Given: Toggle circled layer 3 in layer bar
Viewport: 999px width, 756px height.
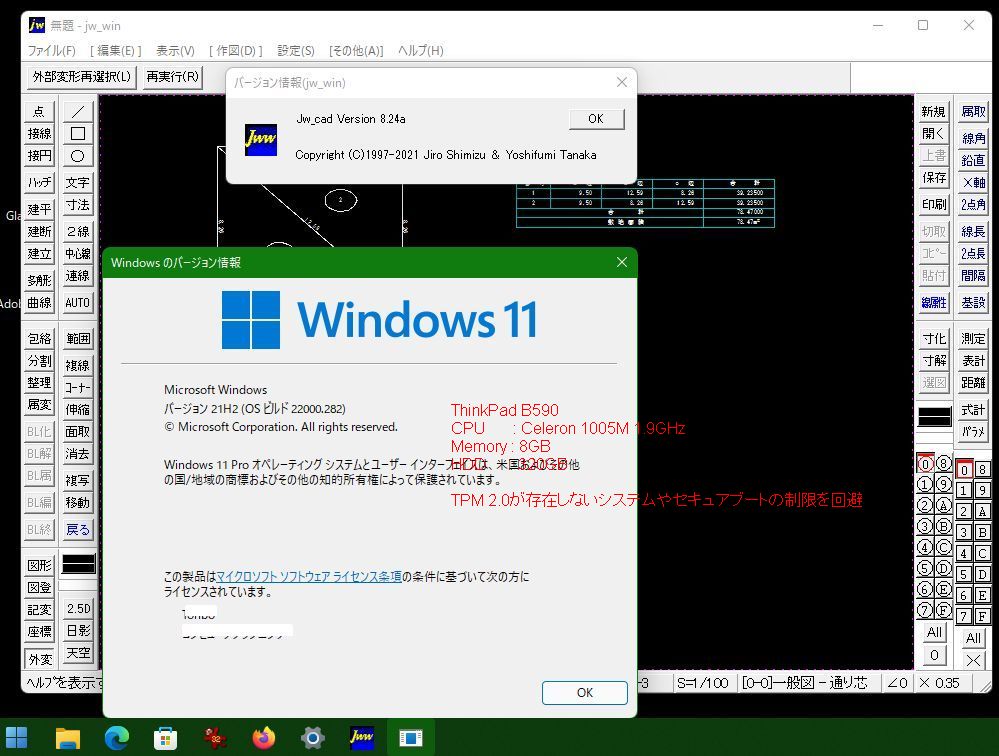Looking at the screenshot, I should 925,526.
